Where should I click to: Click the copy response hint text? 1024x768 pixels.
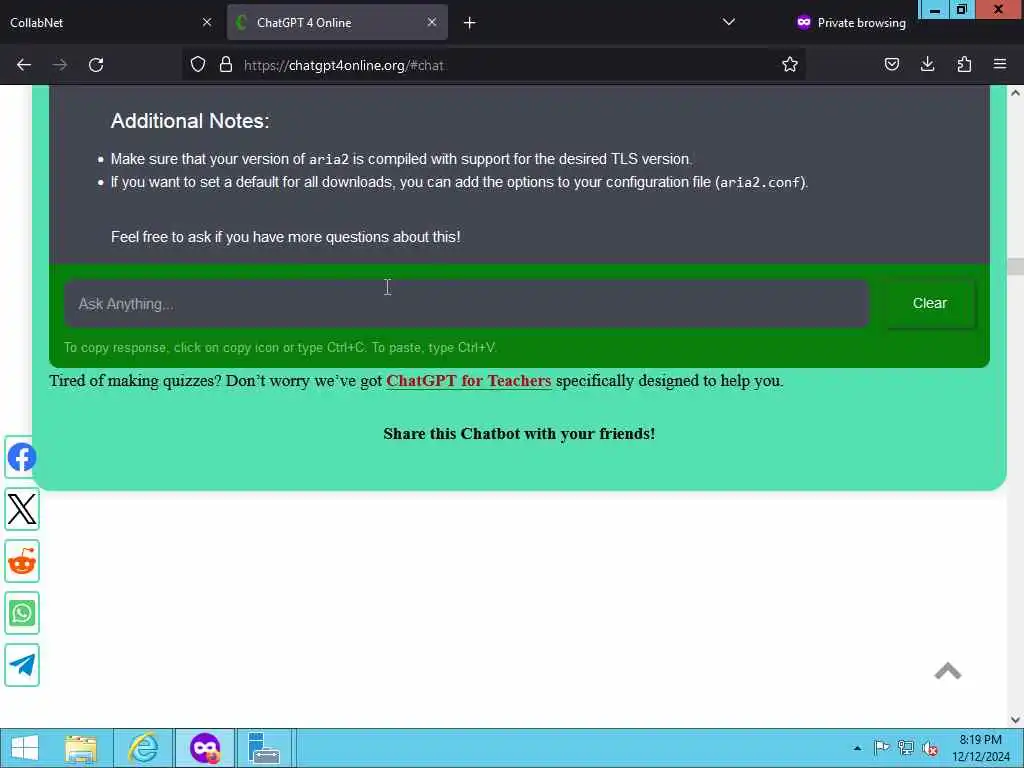(281, 347)
